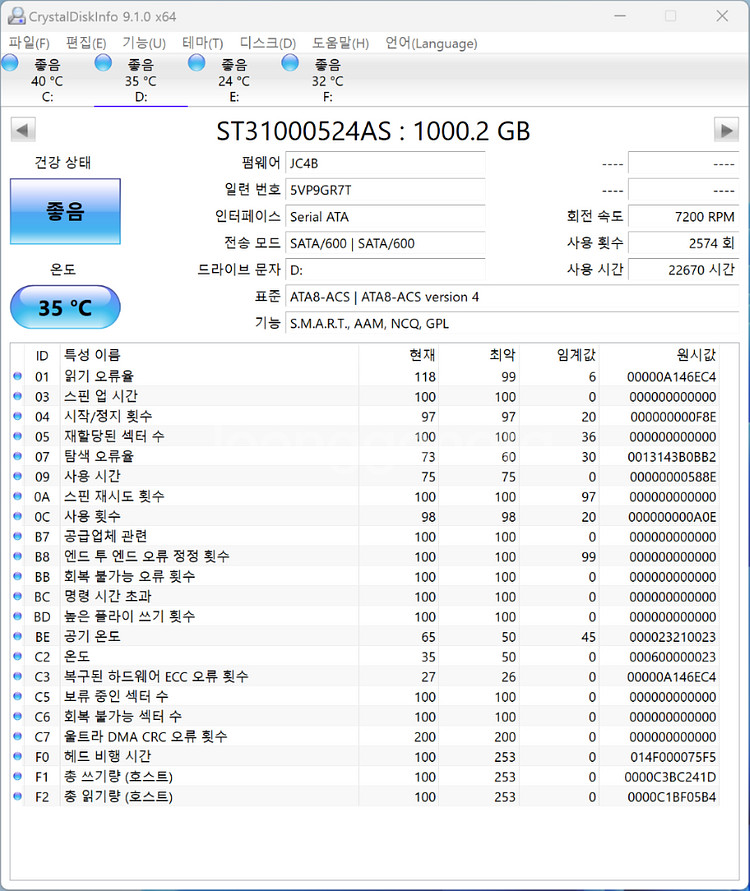Screen dimensions: 750x891
Task: Click the 7200 RPM rotation speed field
Action: [683, 217]
